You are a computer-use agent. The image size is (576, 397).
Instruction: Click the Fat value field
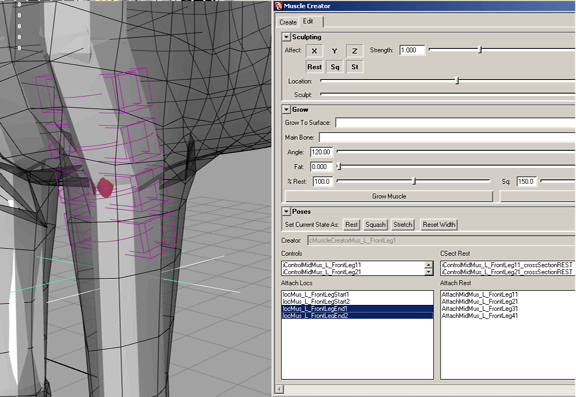pyautogui.click(x=321, y=167)
